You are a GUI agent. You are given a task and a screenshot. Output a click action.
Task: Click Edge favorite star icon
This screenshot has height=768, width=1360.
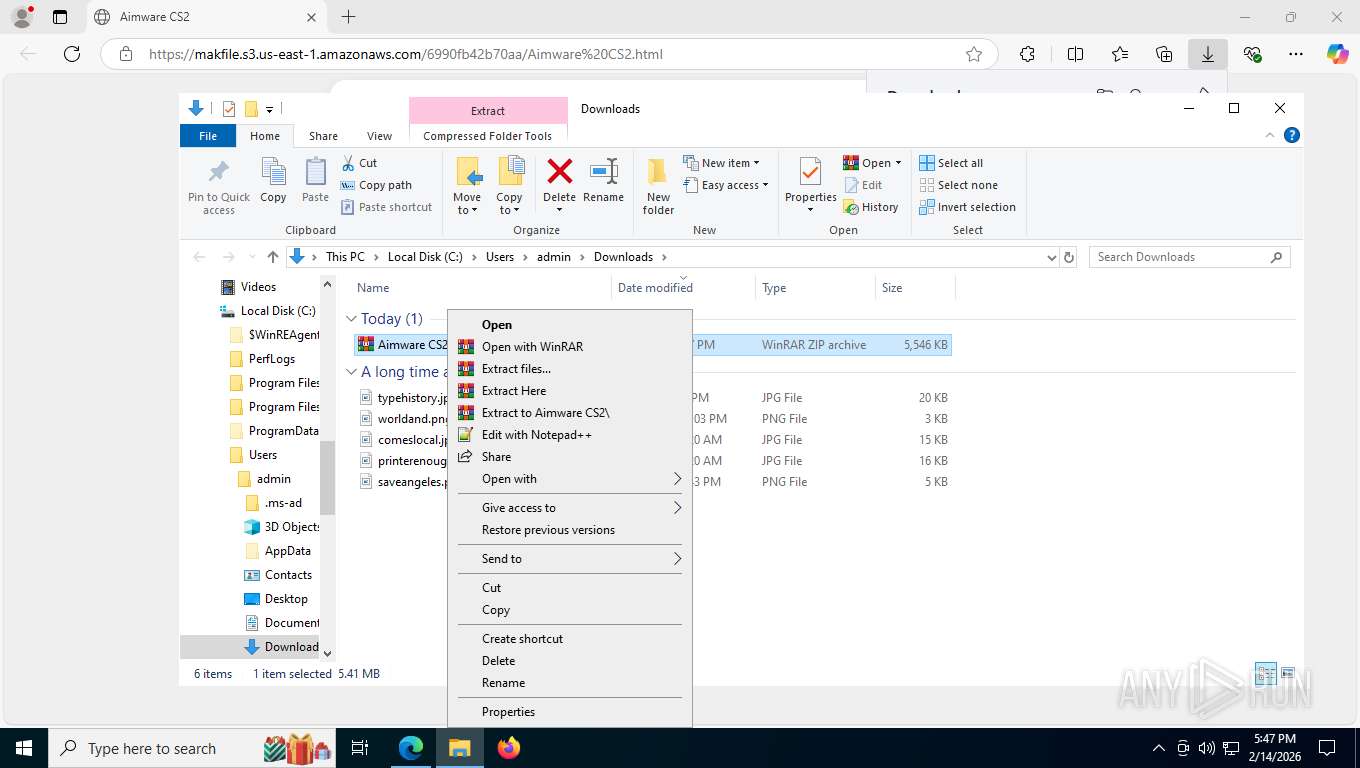coord(973,54)
